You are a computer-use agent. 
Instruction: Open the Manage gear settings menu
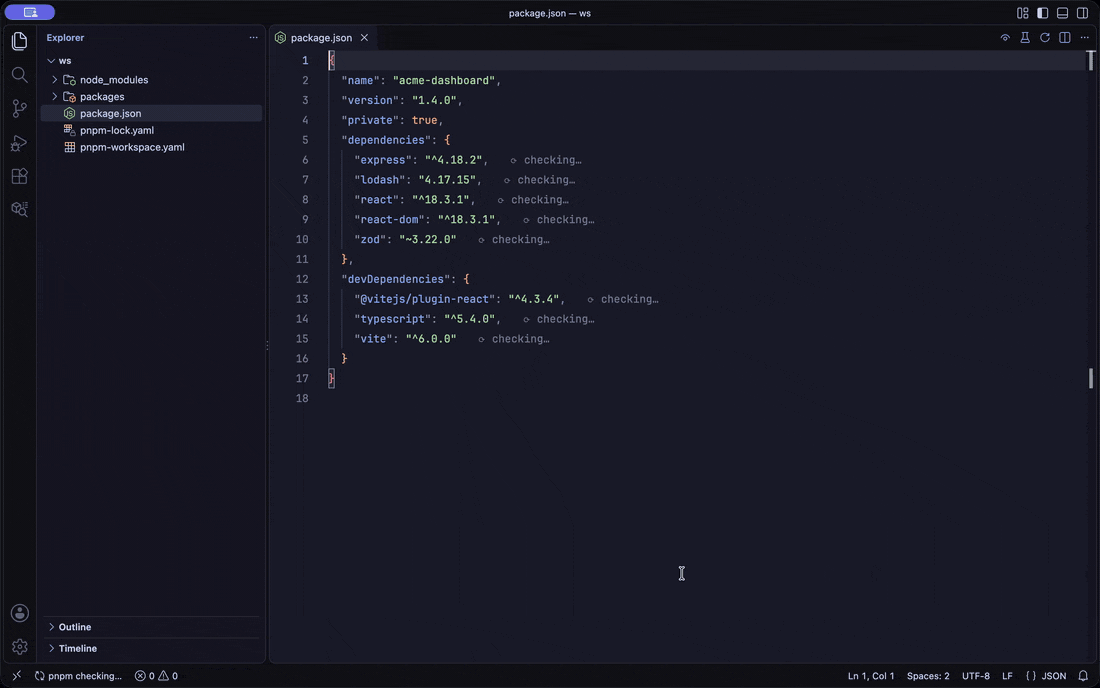click(20, 647)
